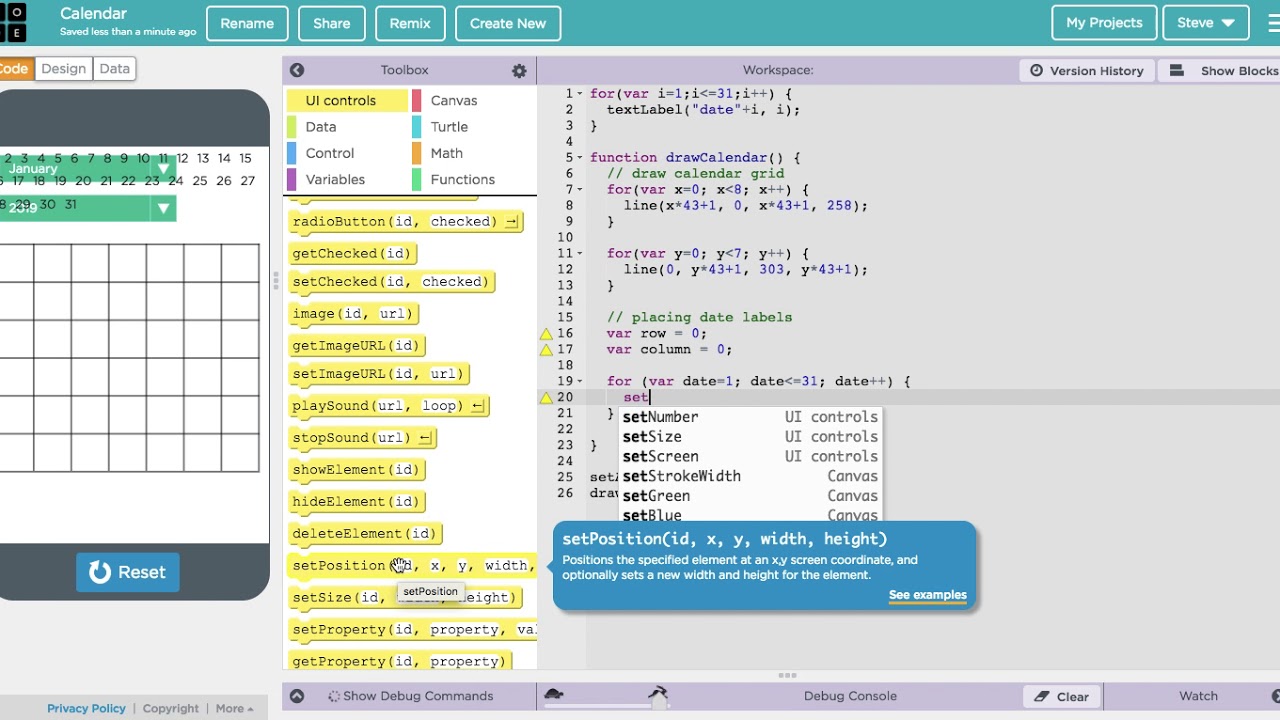Fold the for loop at line 7
Viewport: 1280px width, 720px height.
(580, 189)
